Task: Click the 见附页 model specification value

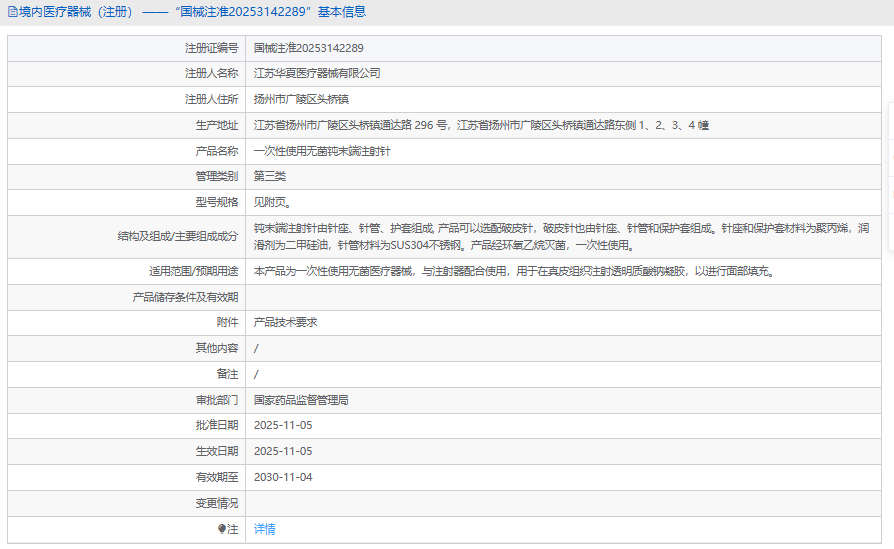Action: click(271, 203)
